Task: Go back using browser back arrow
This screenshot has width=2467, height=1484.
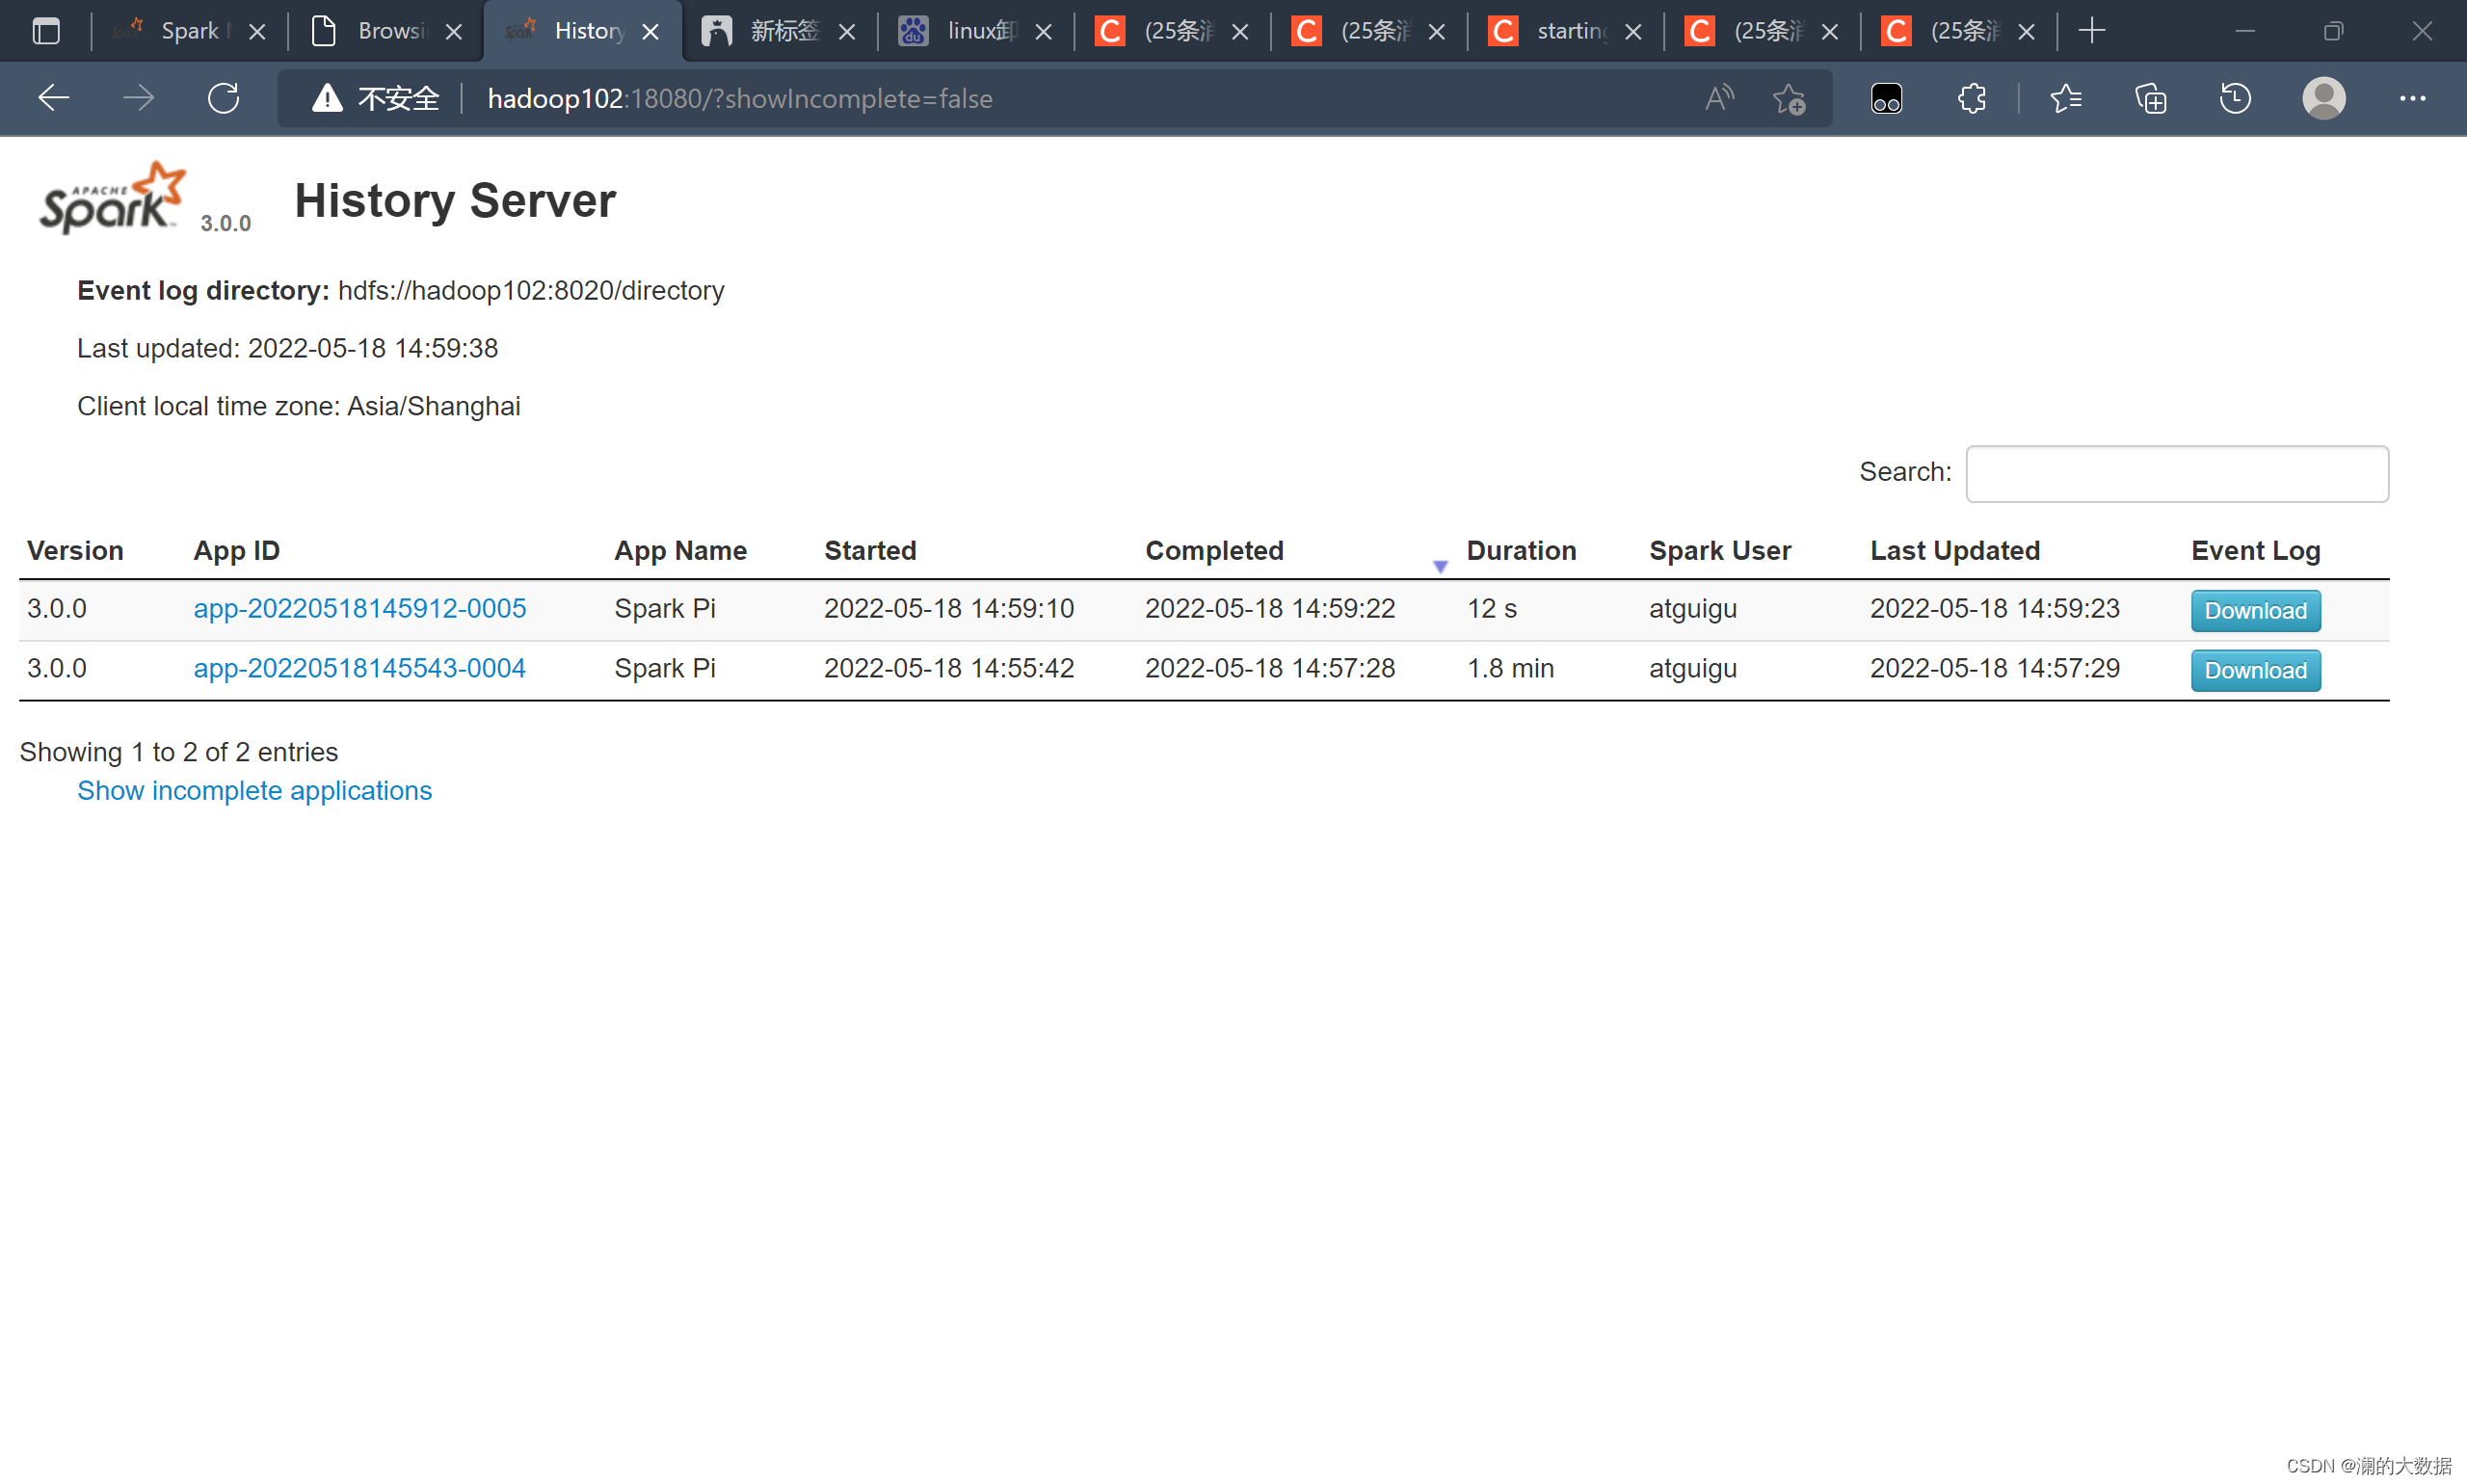Action: point(53,98)
